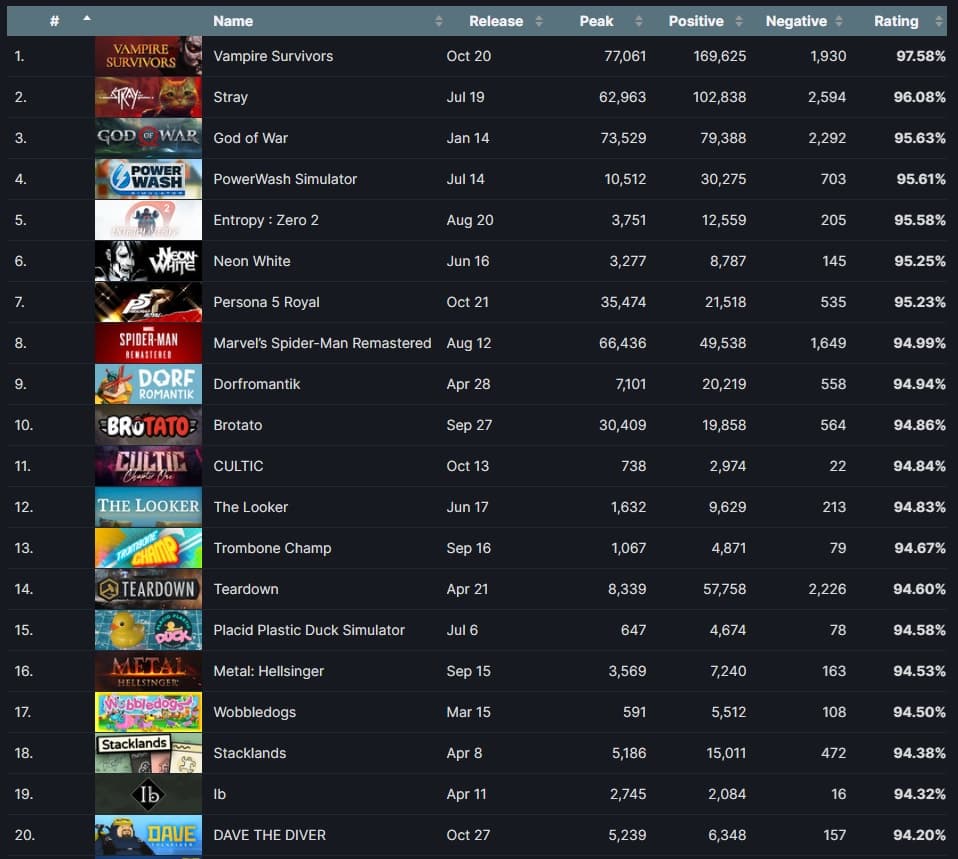Select the Teardown name link
The width and height of the screenshot is (958, 859).
pos(246,589)
